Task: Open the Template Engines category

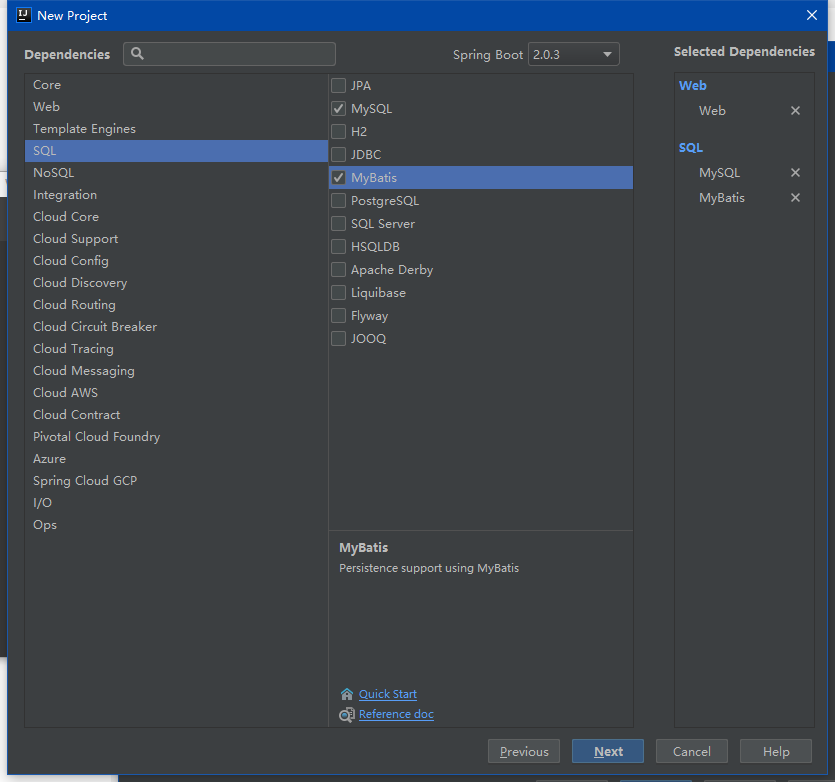Action: [x=176, y=129]
